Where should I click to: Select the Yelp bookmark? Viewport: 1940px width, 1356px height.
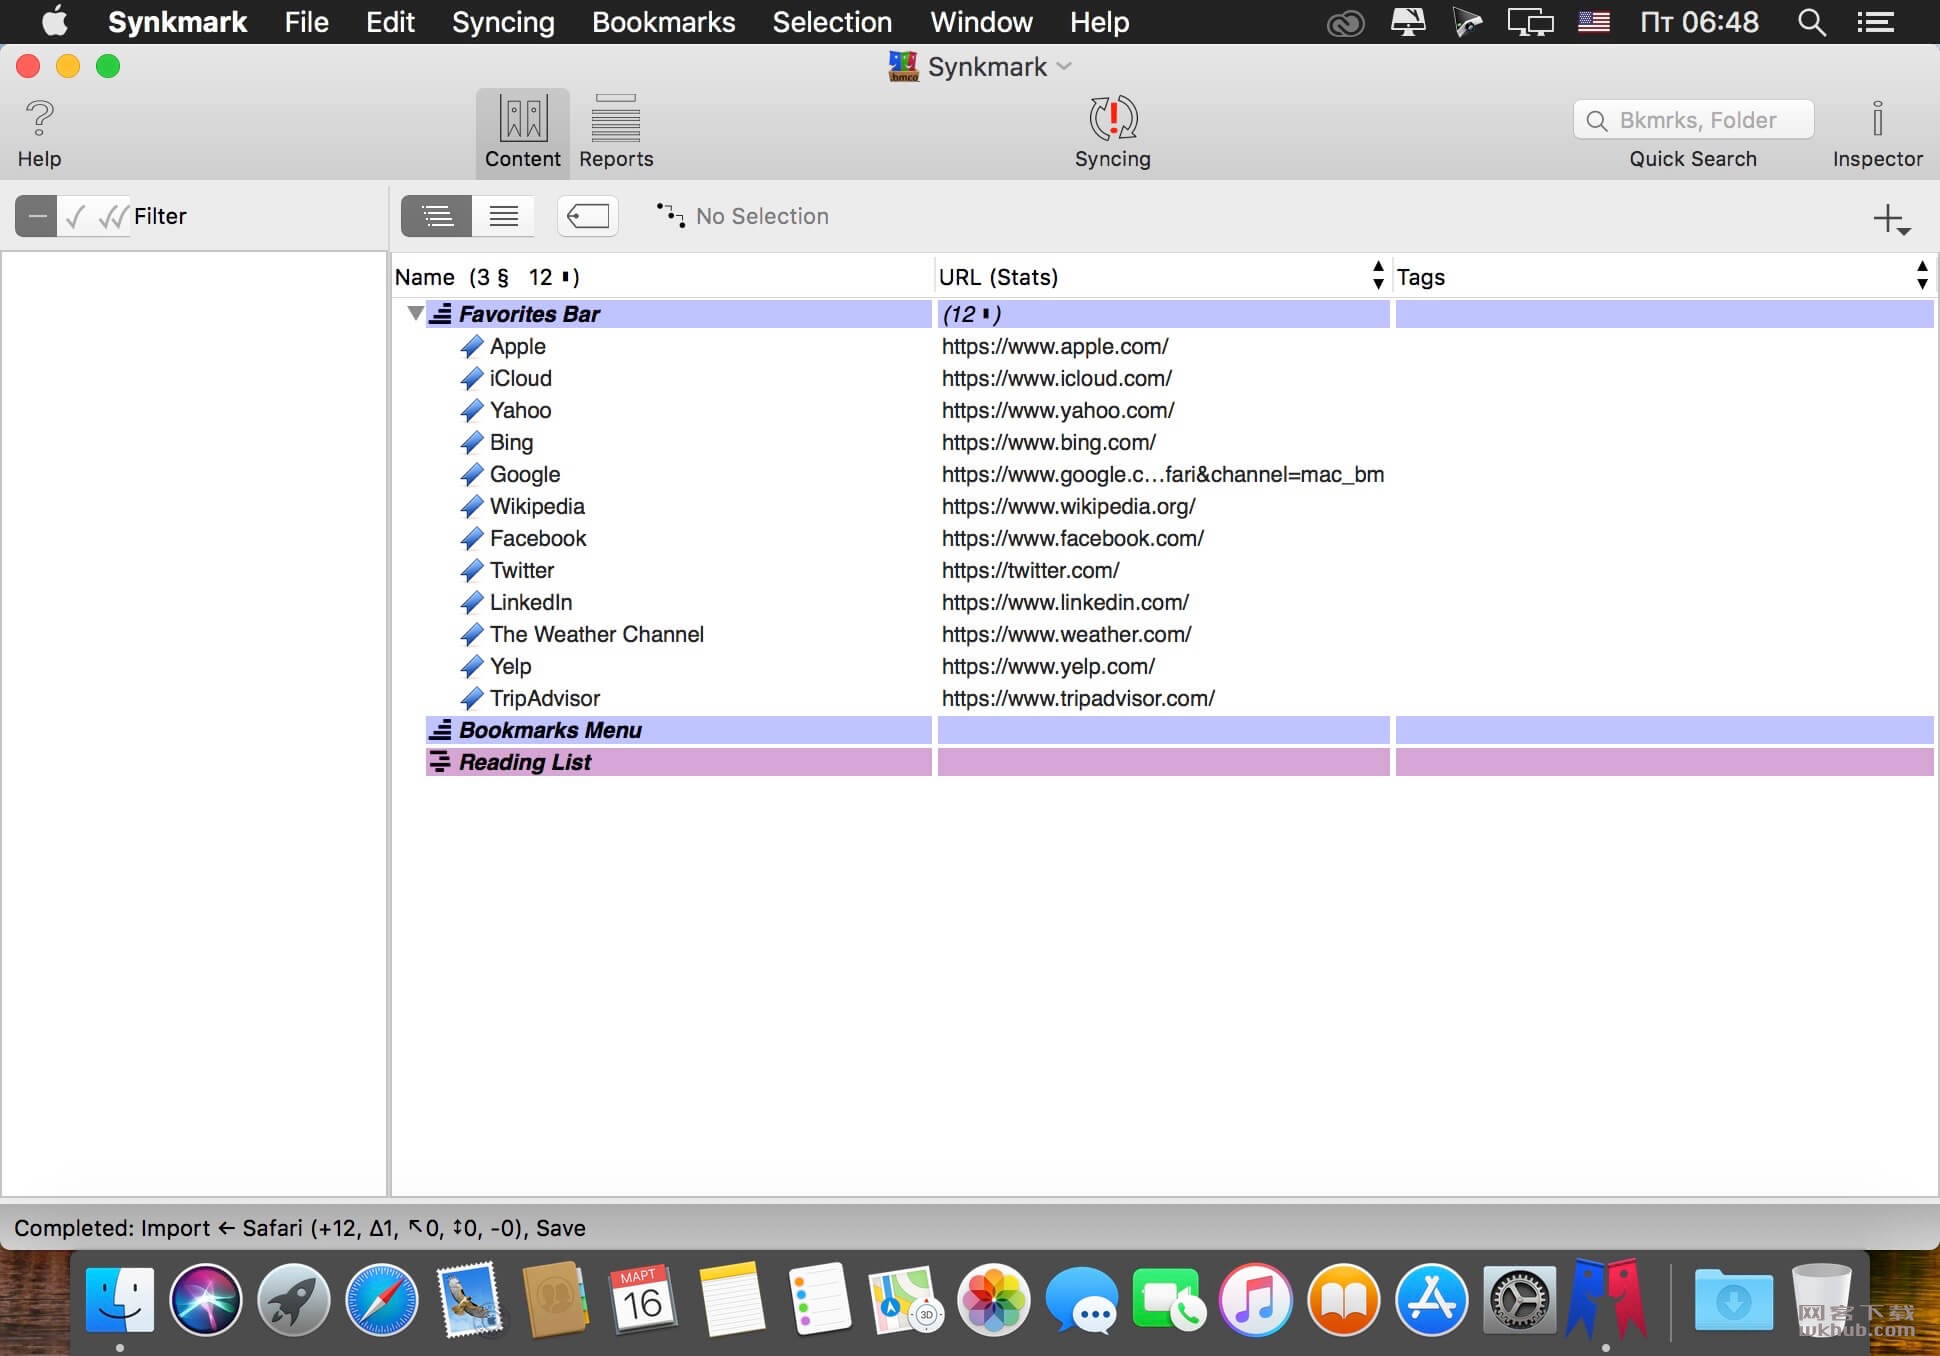[x=511, y=666]
